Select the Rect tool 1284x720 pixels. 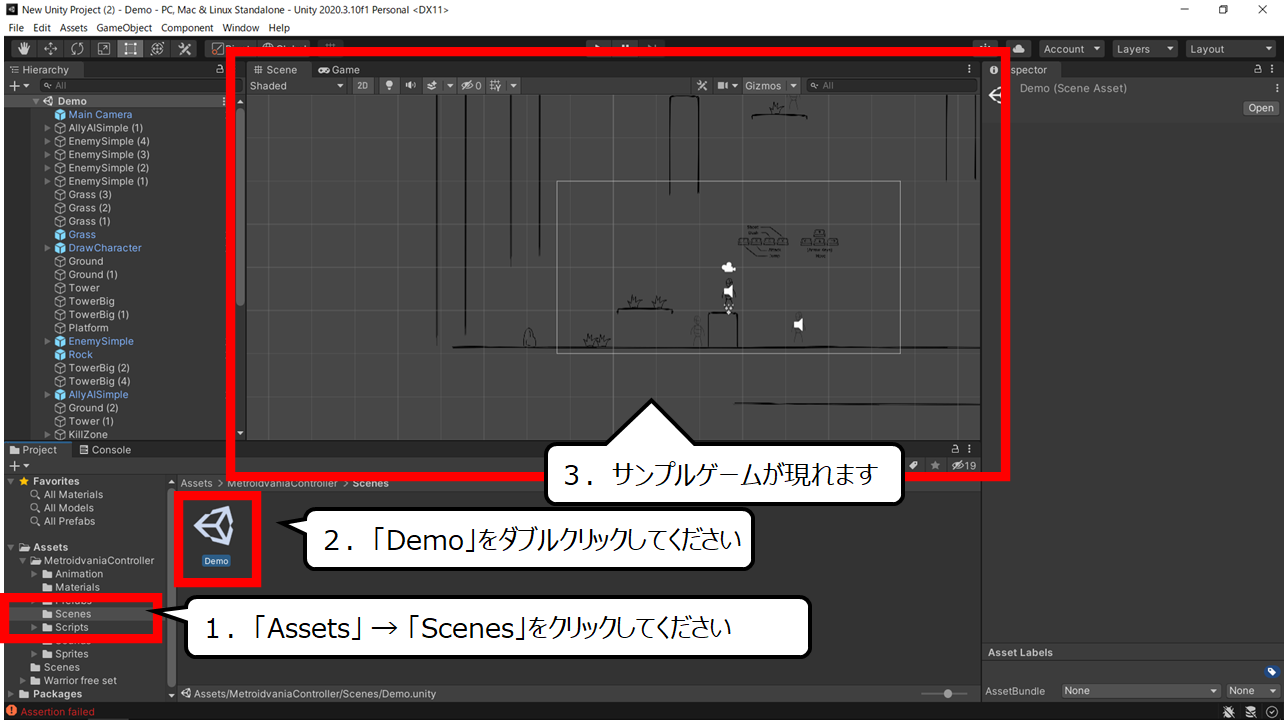pyautogui.click(x=131, y=49)
